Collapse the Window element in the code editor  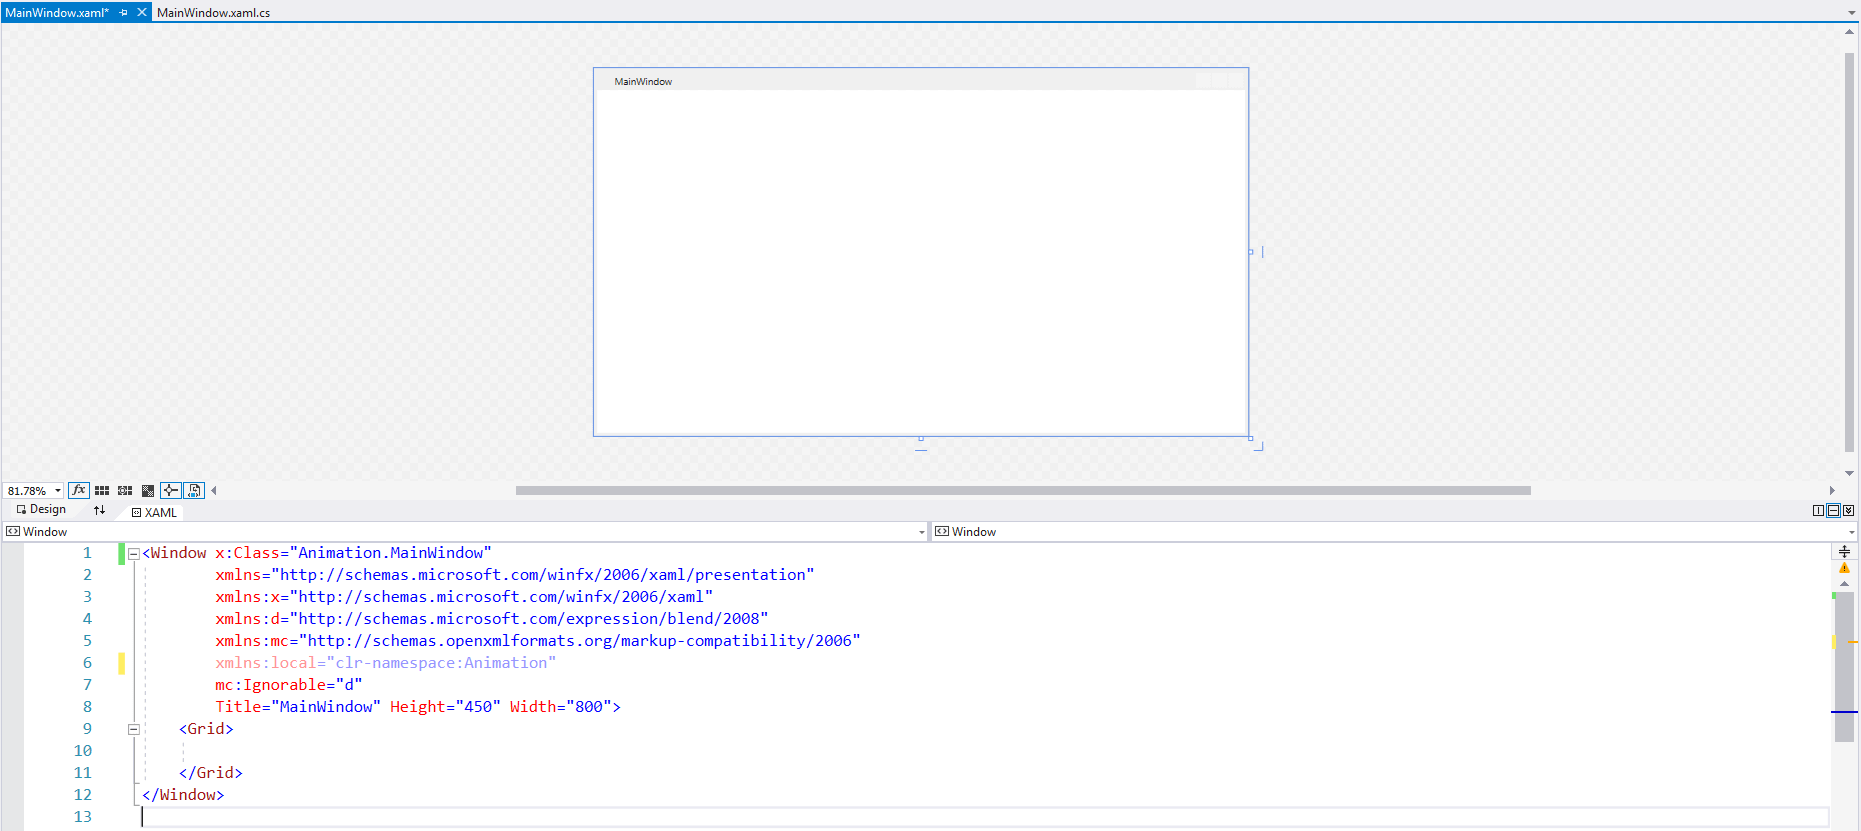click(x=133, y=553)
